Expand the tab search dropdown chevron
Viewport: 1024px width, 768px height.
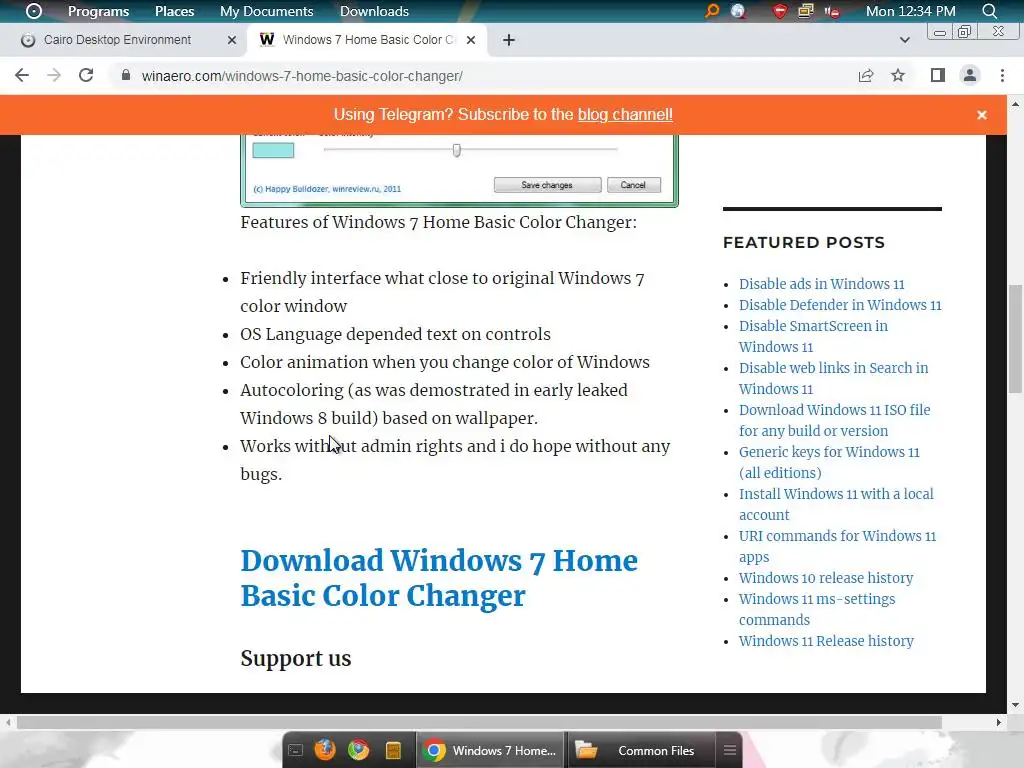coord(904,40)
